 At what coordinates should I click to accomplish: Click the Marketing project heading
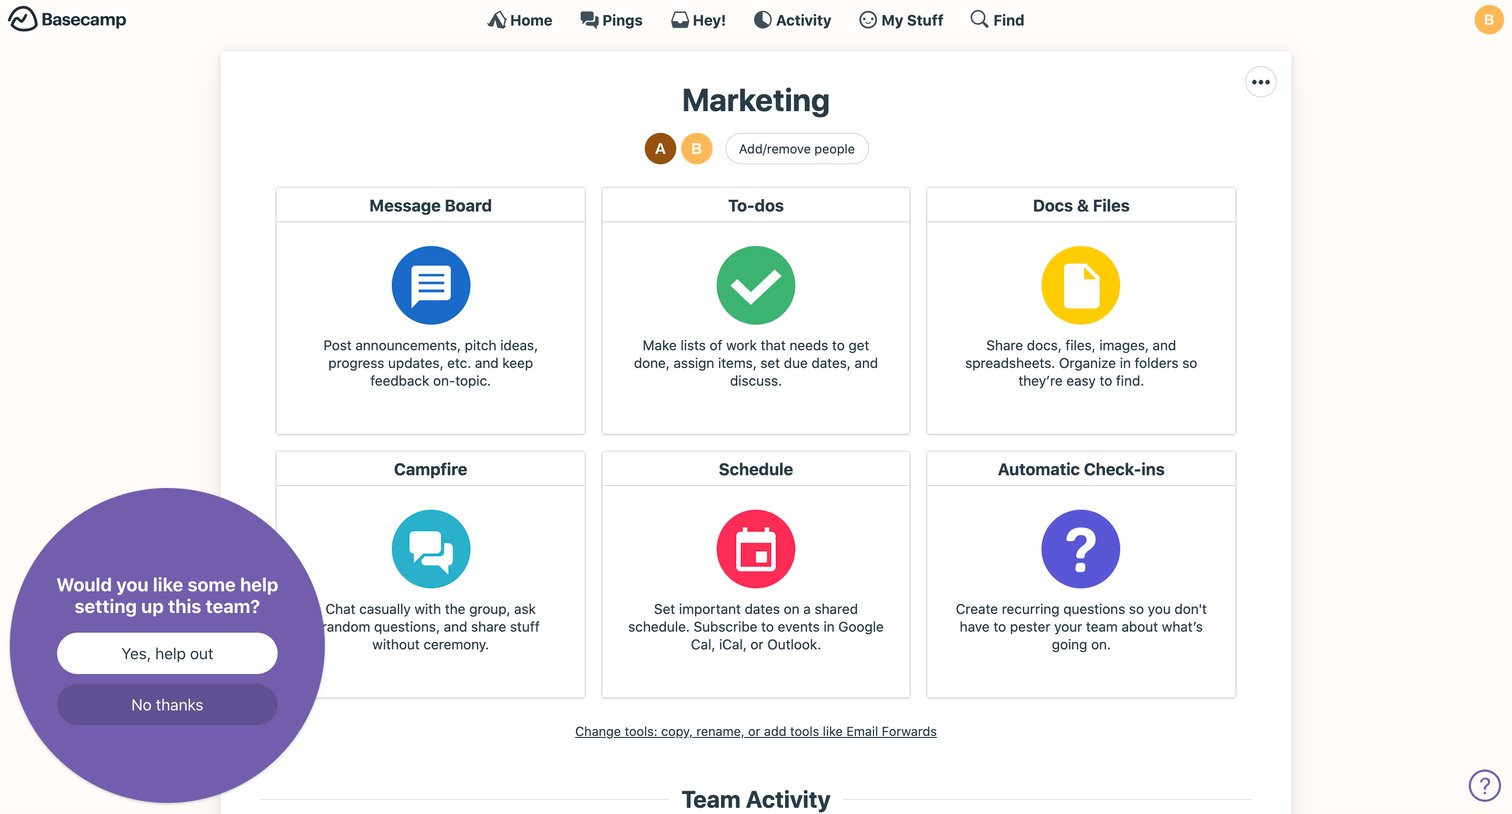tap(756, 101)
